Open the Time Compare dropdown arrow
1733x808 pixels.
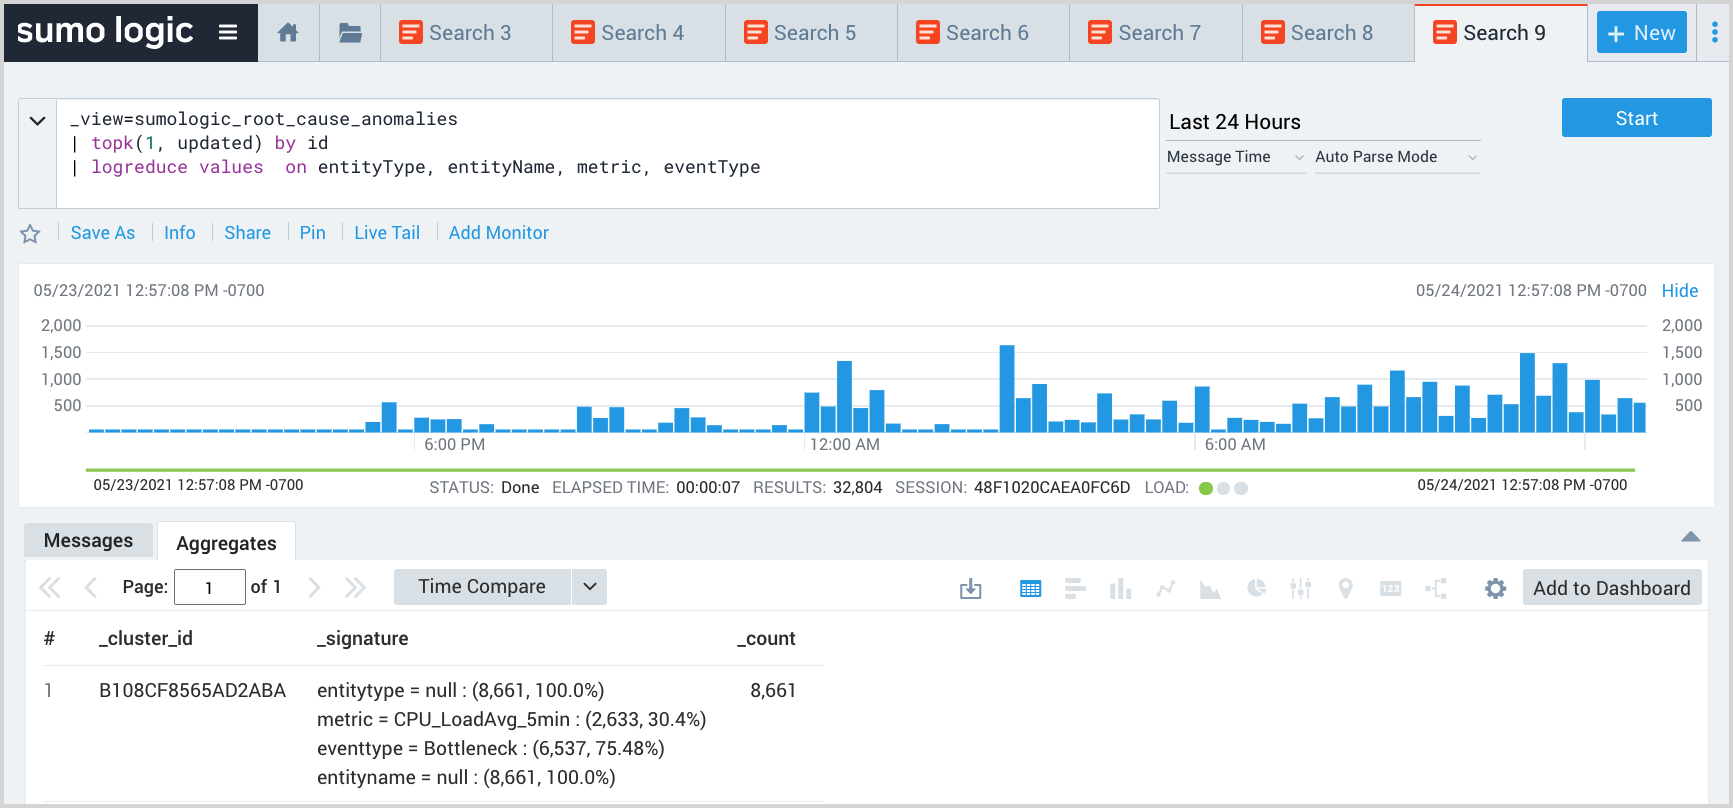coord(590,587)
